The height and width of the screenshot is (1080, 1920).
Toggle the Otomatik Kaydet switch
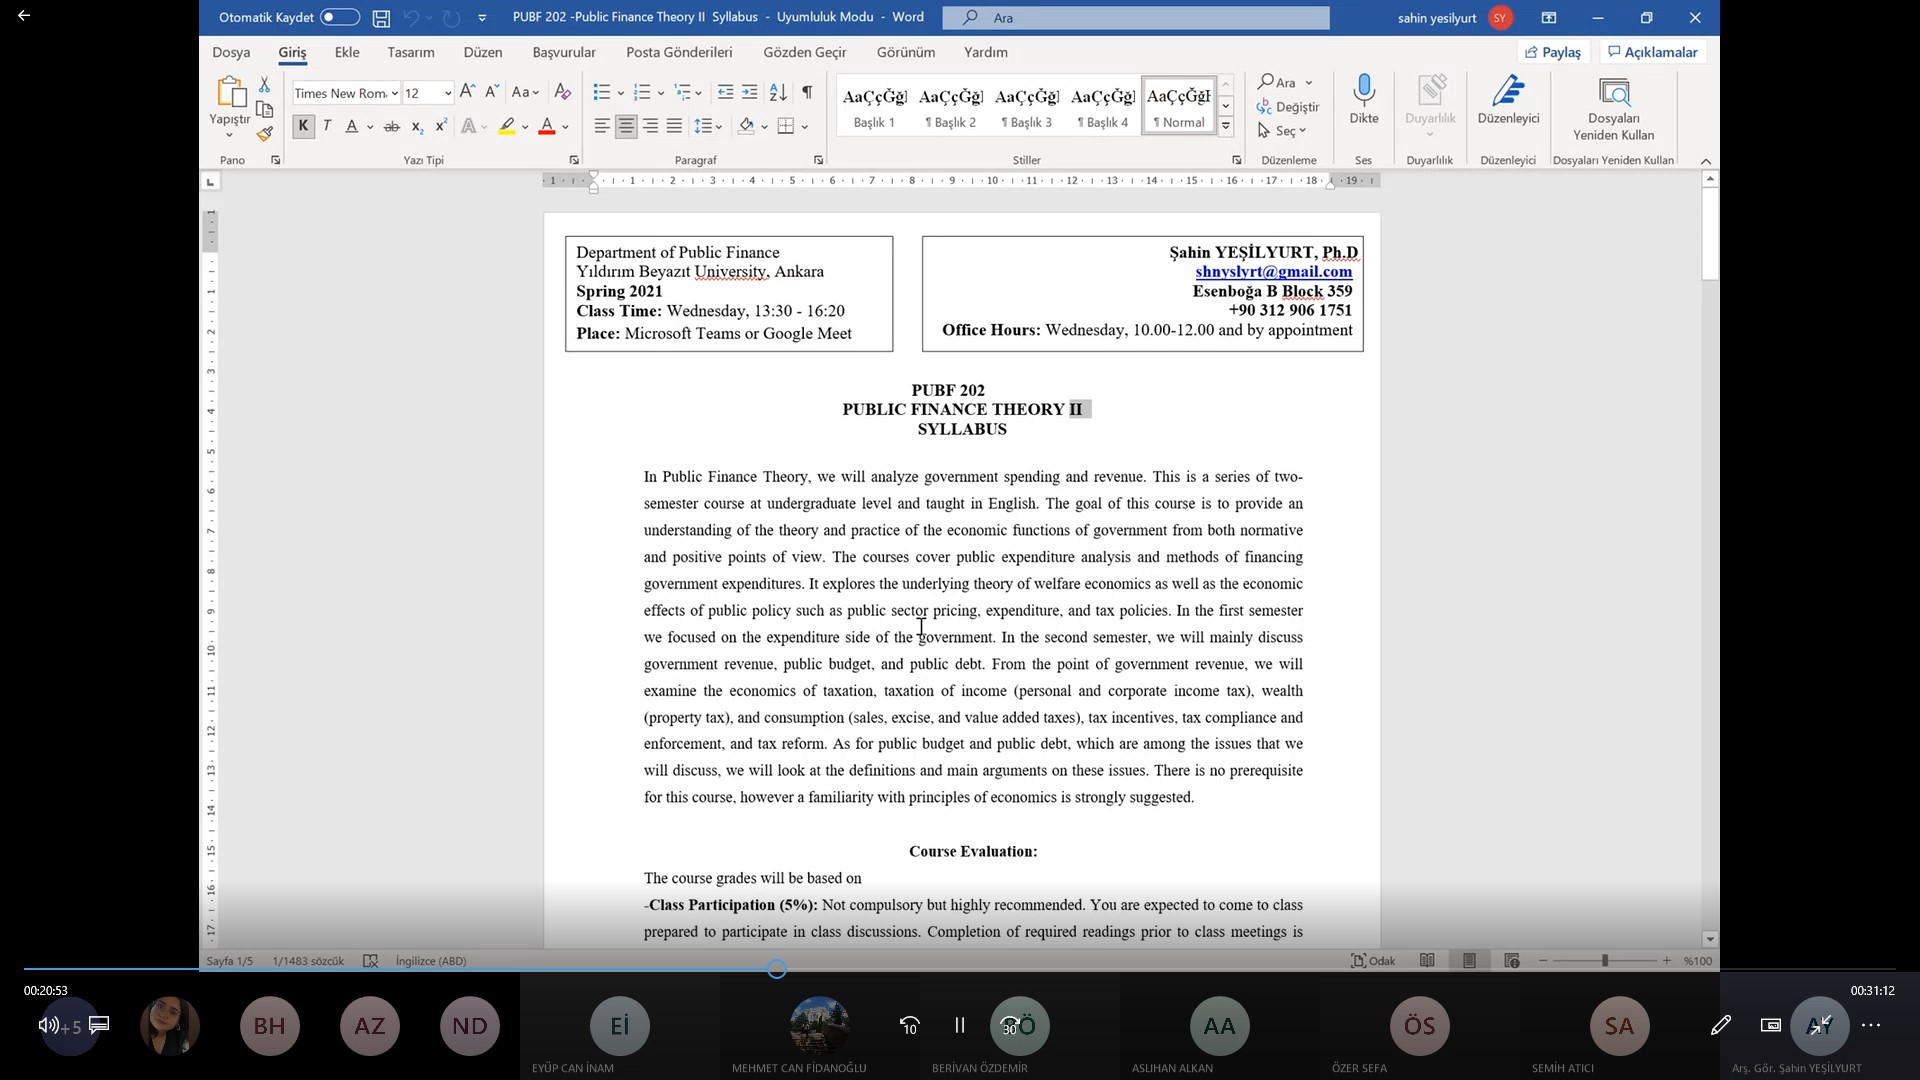(x=339, y=17)
